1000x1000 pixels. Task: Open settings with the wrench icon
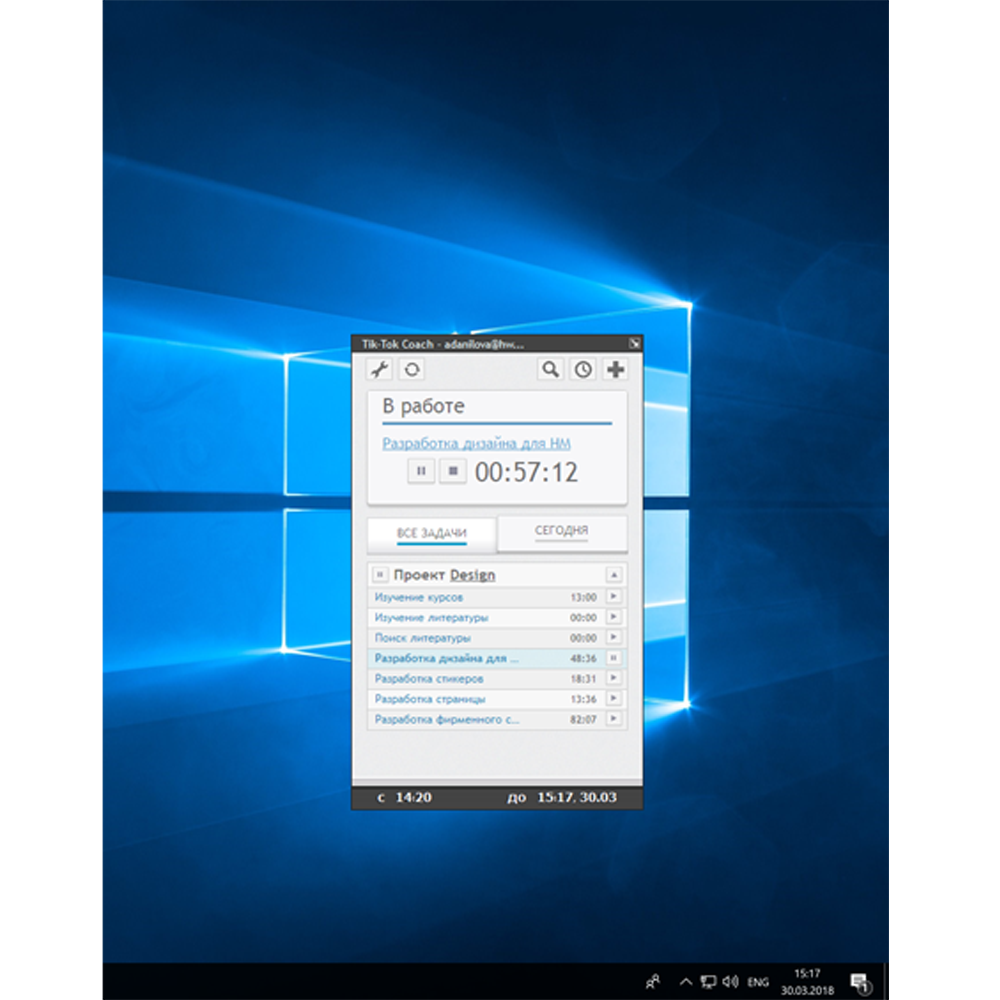(379, 370)
